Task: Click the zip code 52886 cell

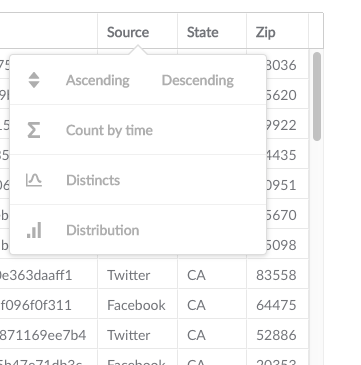Action: click(x=278, y=335)
